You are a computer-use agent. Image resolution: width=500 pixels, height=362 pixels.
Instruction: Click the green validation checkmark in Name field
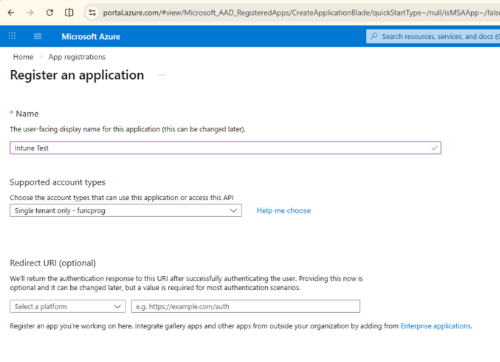point(435,148)
